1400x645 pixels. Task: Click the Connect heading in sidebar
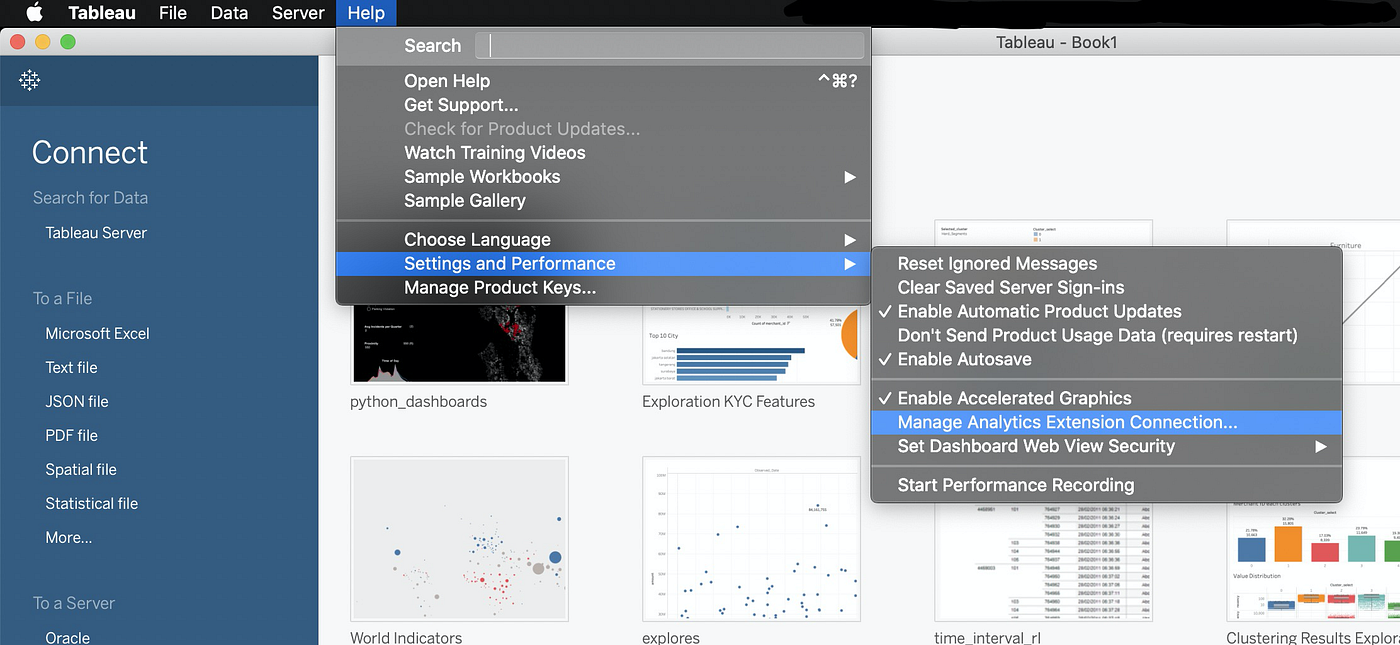(90, 152)
